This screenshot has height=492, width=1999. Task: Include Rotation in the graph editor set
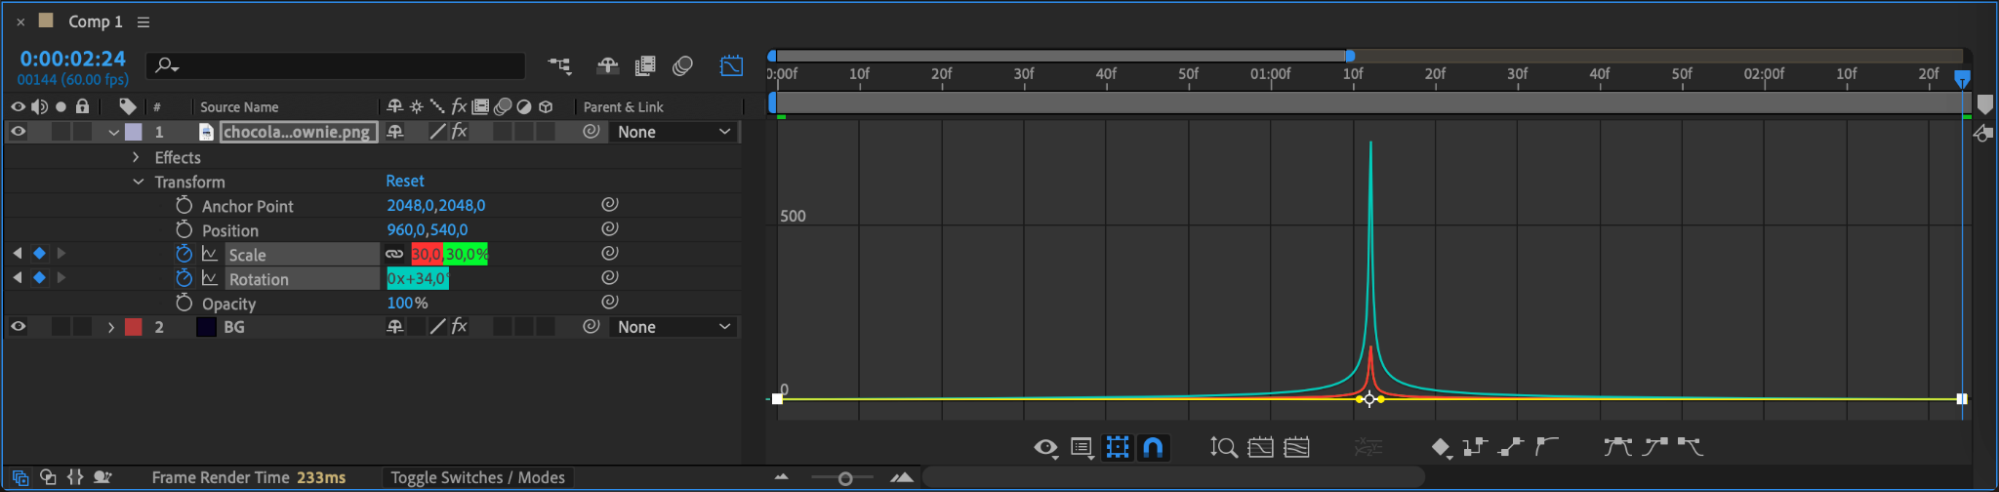pos(210,278)
